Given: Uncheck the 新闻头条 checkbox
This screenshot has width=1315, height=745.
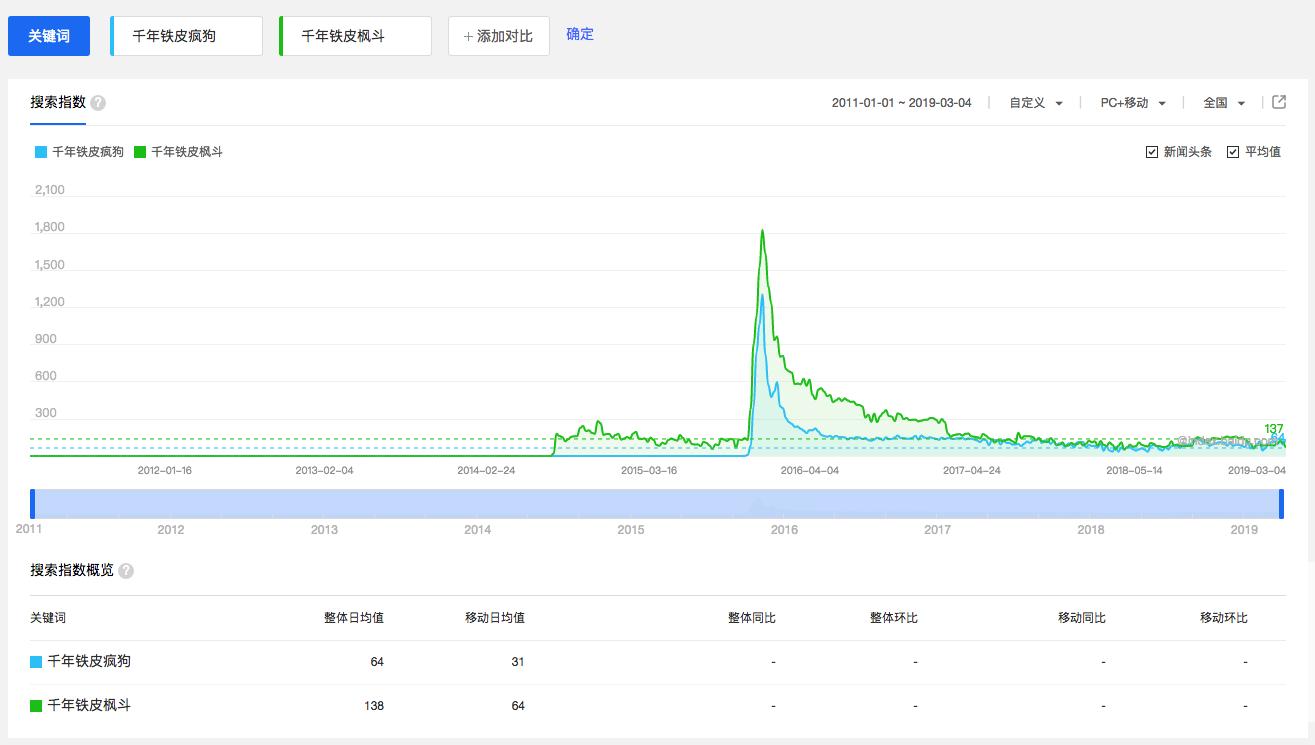Looking at the screenshot, I should [1151, 151].
